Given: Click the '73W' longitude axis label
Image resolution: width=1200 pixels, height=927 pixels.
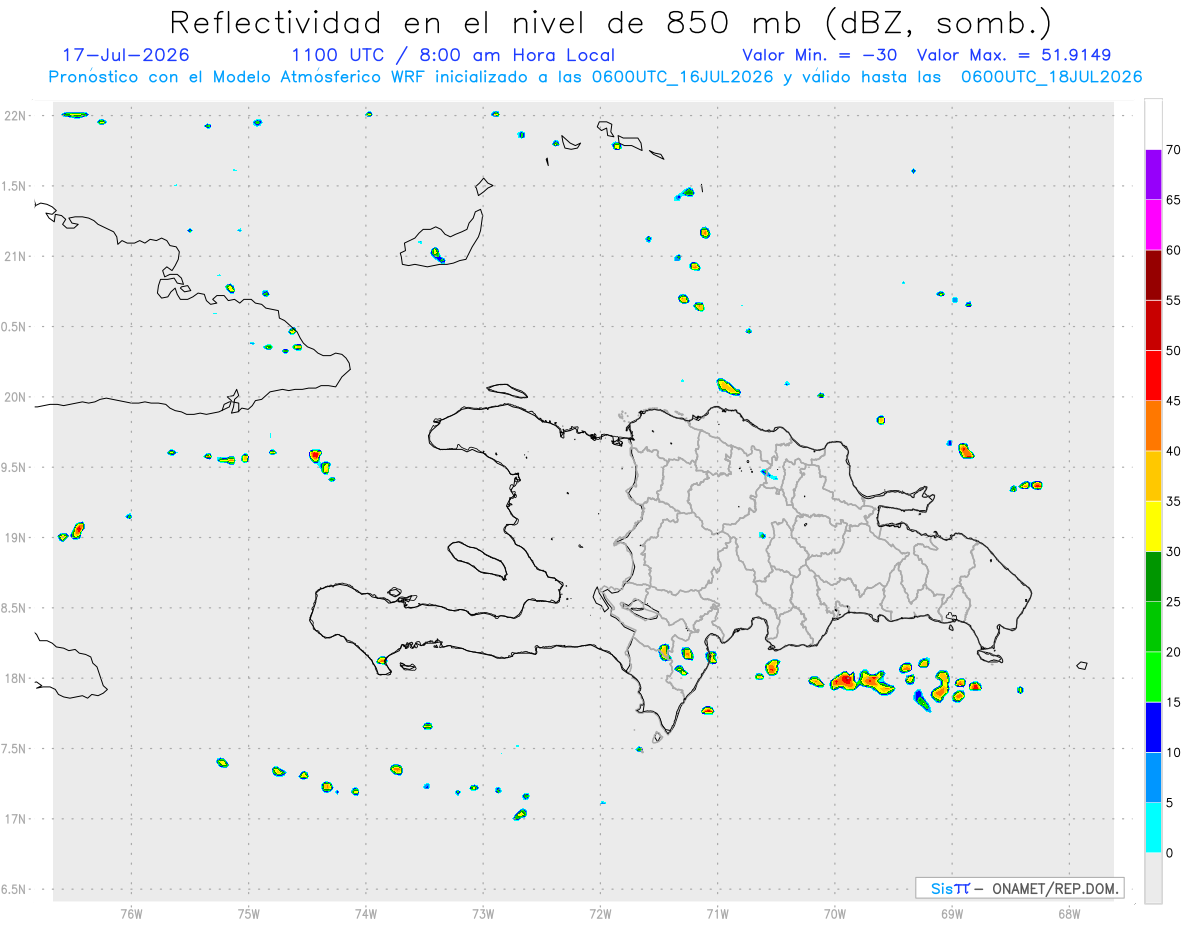Looking at the screenshot, I should (x=483, y=913).
